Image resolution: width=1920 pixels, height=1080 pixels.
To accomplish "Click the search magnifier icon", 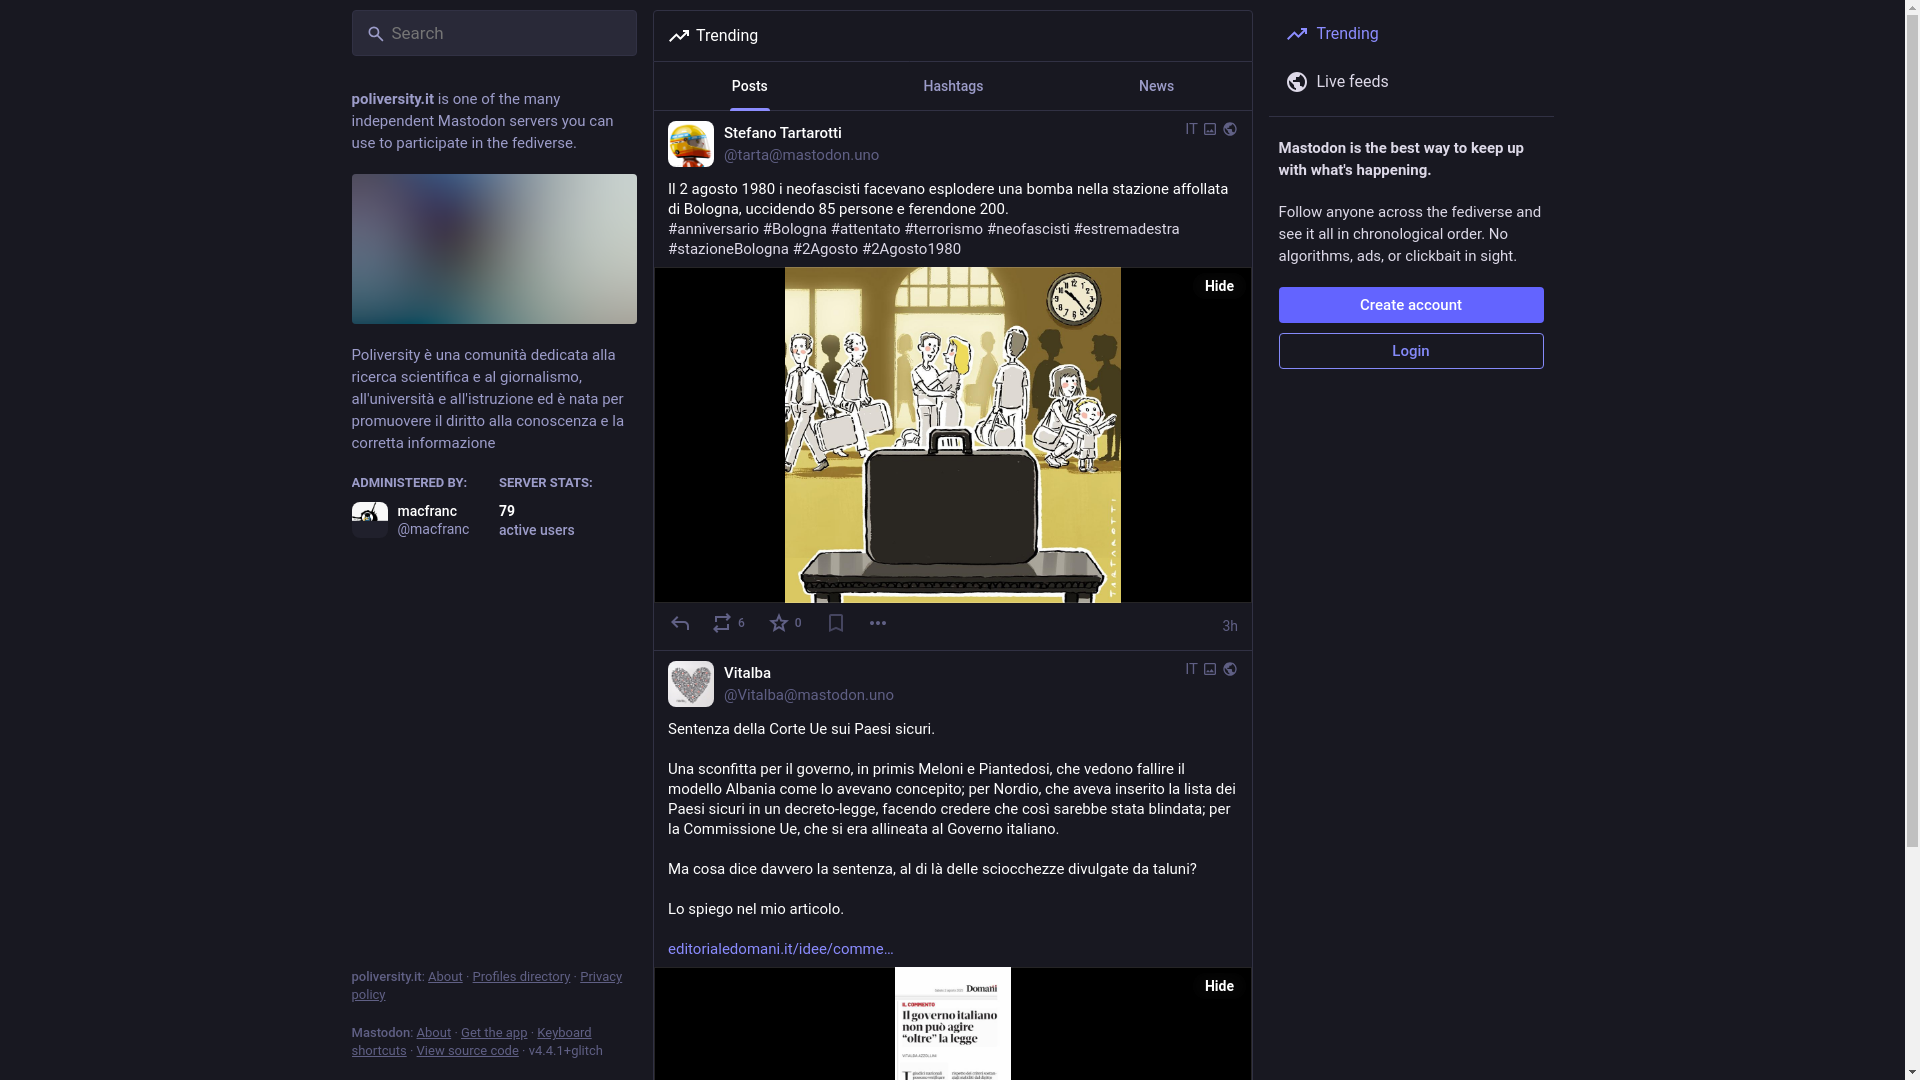I will [375, 34].
